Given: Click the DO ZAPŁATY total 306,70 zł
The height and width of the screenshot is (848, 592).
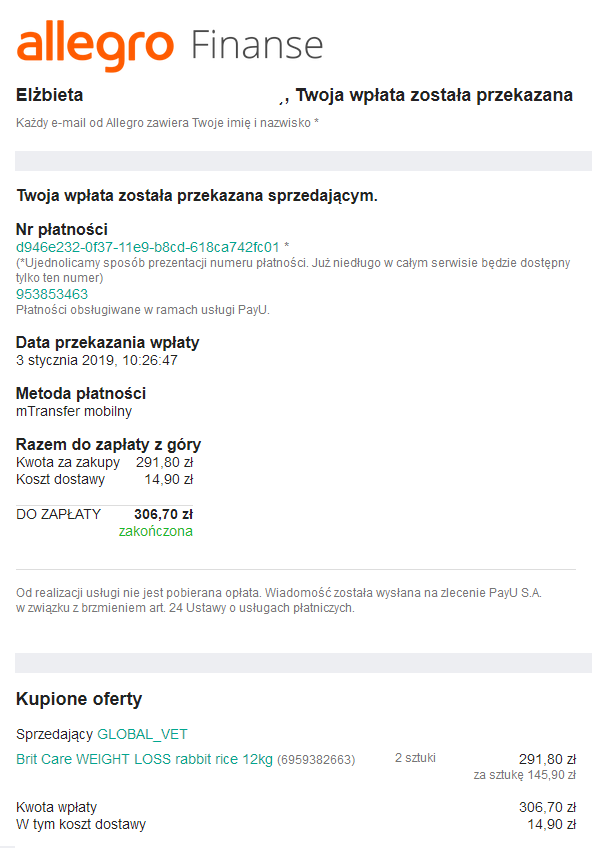Looking at the screenshot, I should (x=163, y=514).
